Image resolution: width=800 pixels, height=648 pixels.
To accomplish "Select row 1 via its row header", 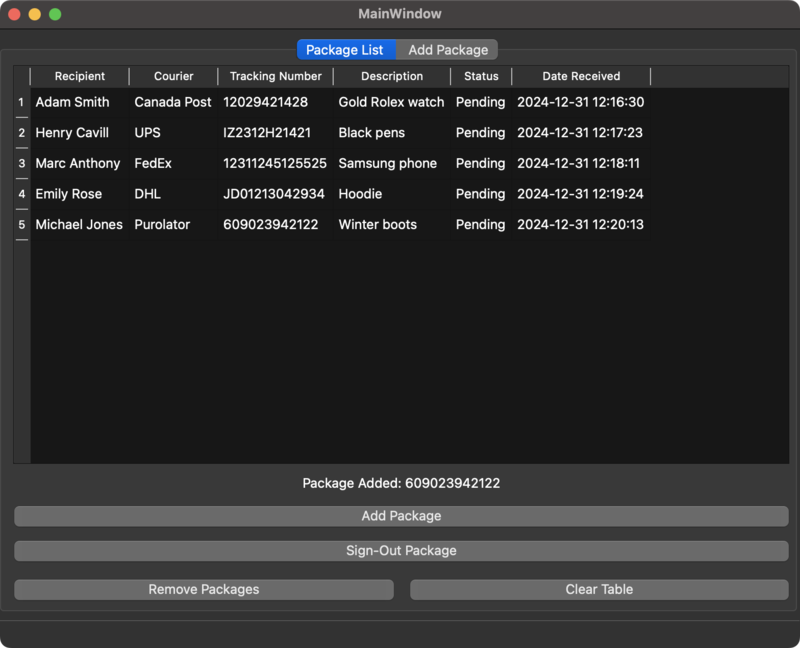I will 21,102.
